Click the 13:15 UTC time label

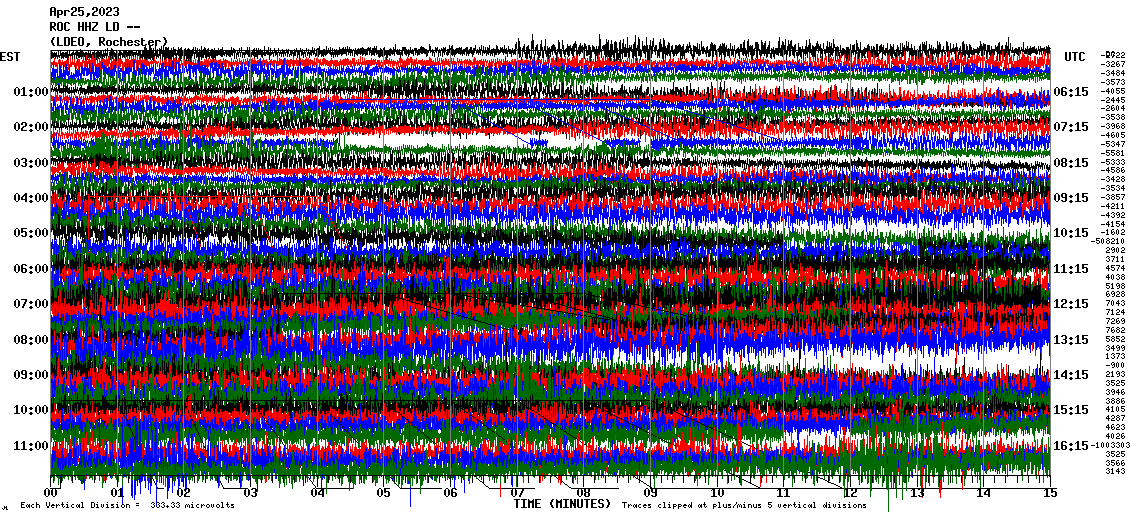[x=1071, y=340]
